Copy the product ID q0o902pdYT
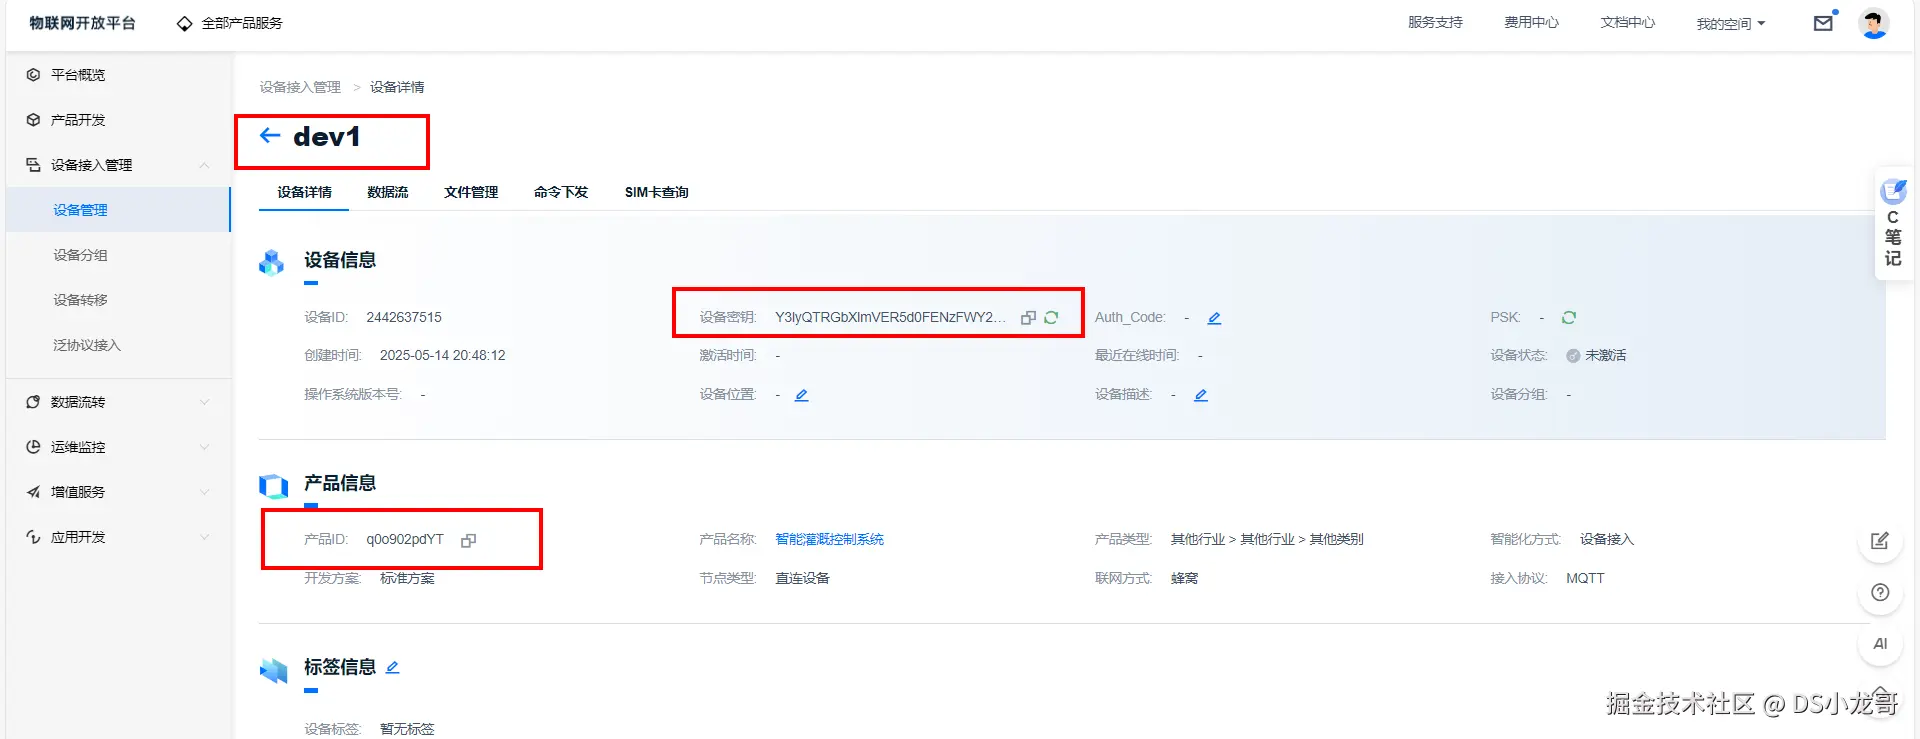Viewport: 1920px width, 739px height. [468, 540]
